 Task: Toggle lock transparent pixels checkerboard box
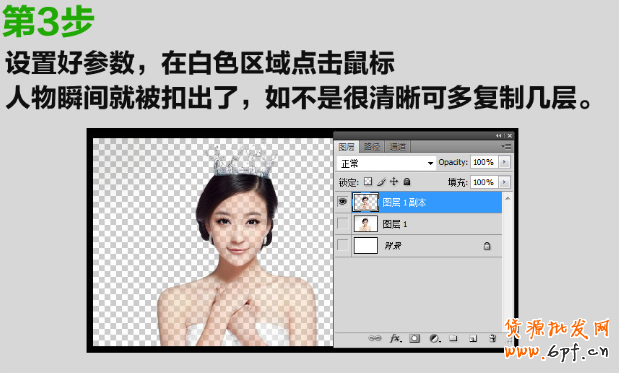[368, 181]
